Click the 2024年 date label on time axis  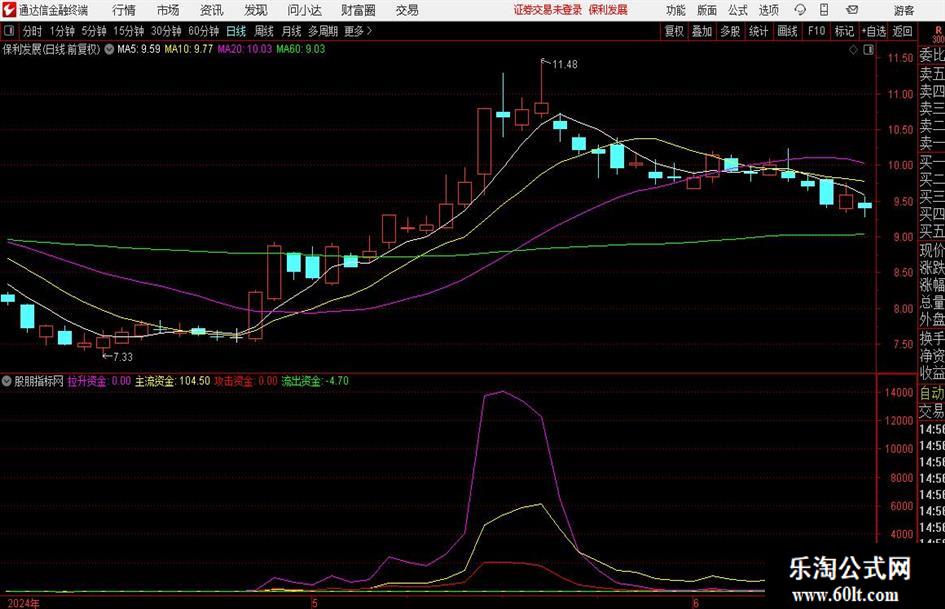click(24, 603)
